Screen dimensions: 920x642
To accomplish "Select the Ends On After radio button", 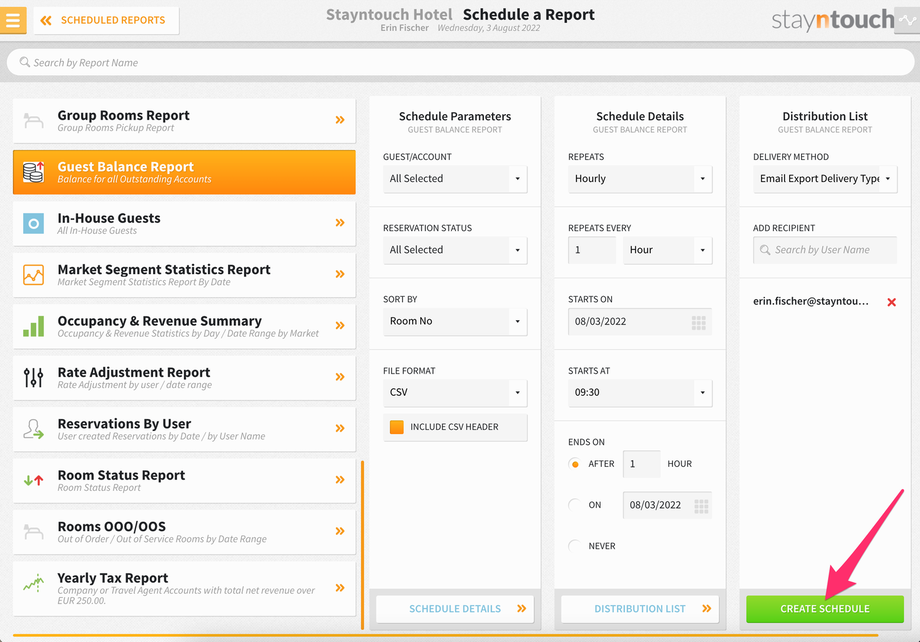I will [575, 464].
